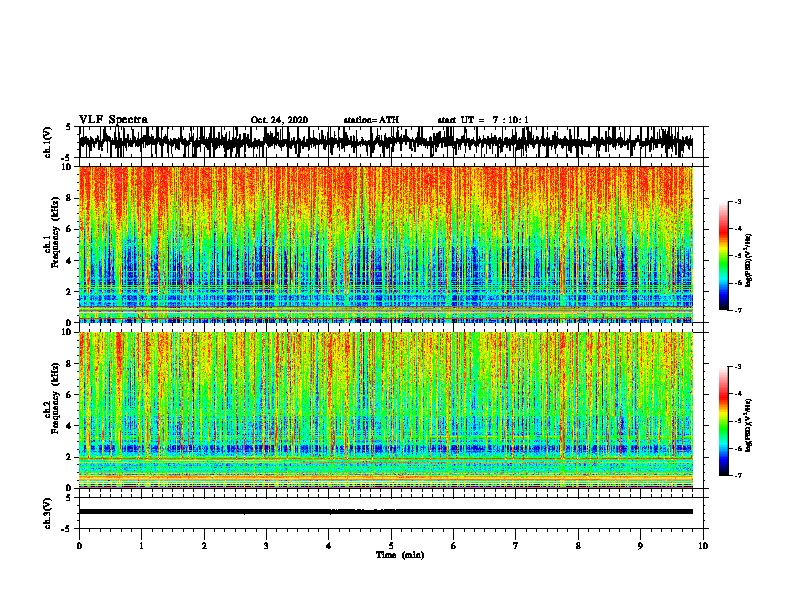Click time axis tick label "2"
Screen dimensions: 792x612
pos(204,546)
